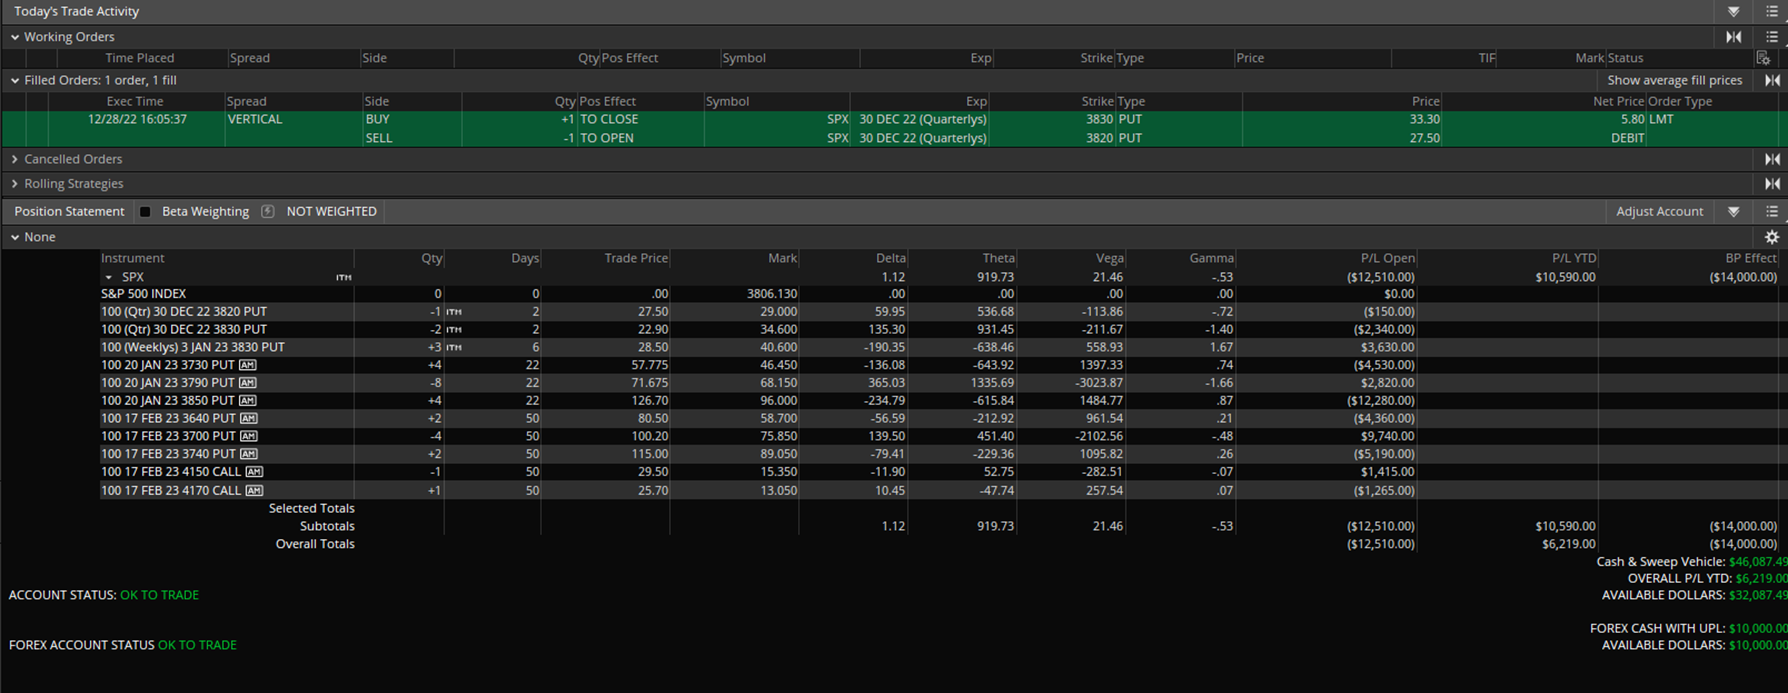Sort positions by P/L Open column
This screenshot has height=693, width=1788.
click(1387, 258)
